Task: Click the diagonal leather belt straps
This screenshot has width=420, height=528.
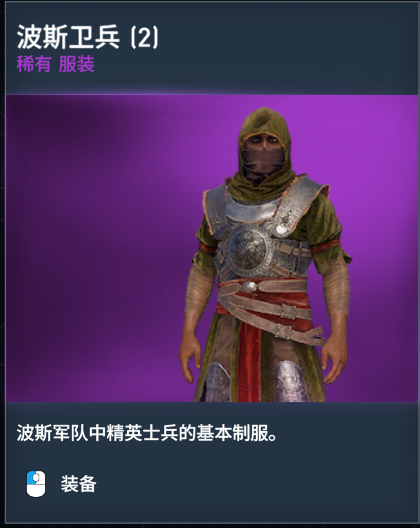Action: (x=273, y=319)
